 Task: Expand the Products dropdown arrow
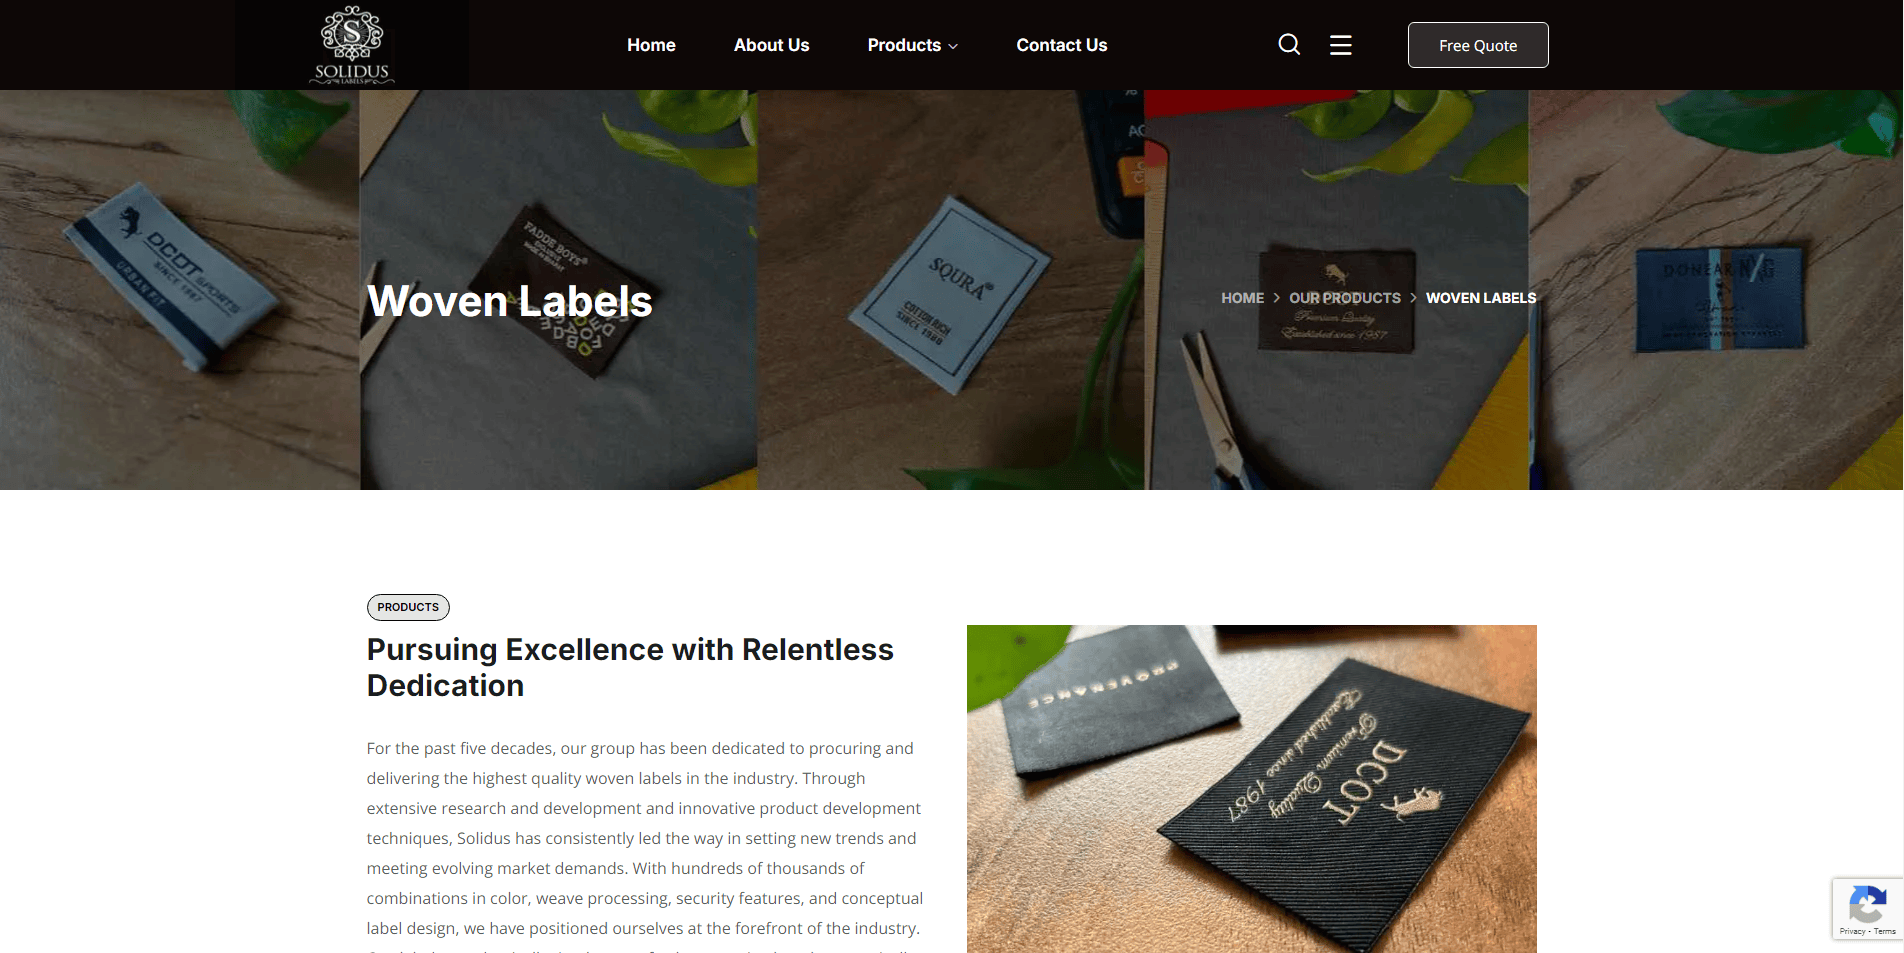(x=953, y=46)
